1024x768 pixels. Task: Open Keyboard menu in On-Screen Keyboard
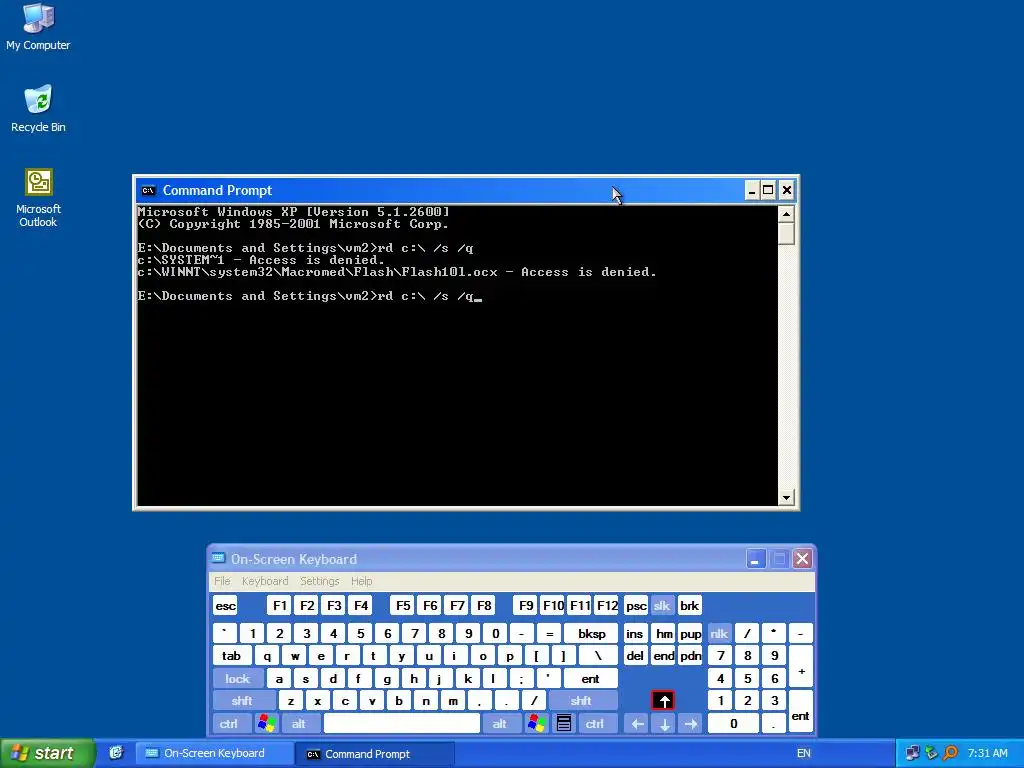(x=264, y=581)
